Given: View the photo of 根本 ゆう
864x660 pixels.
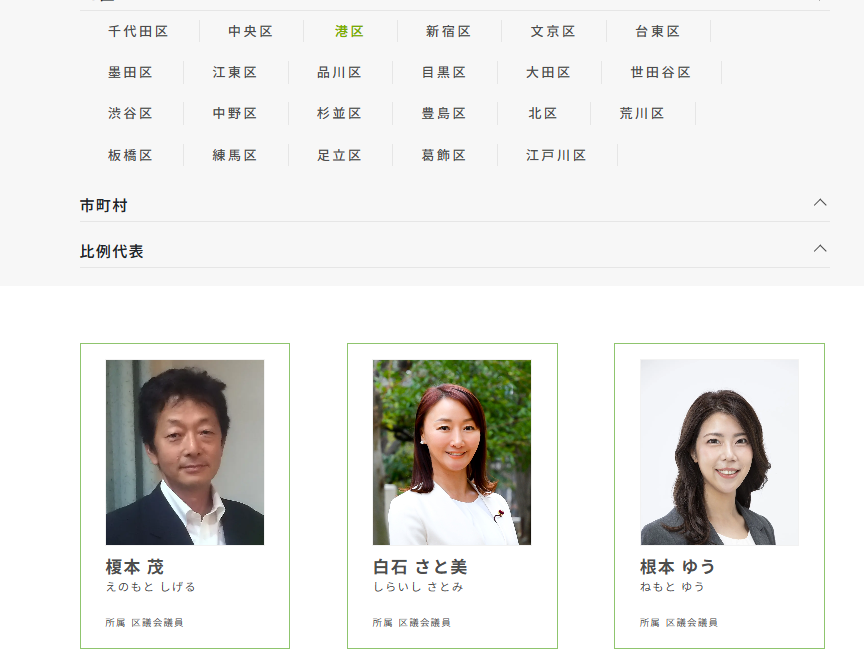Looking at the screenshot, I should click(x=719, y=452).
